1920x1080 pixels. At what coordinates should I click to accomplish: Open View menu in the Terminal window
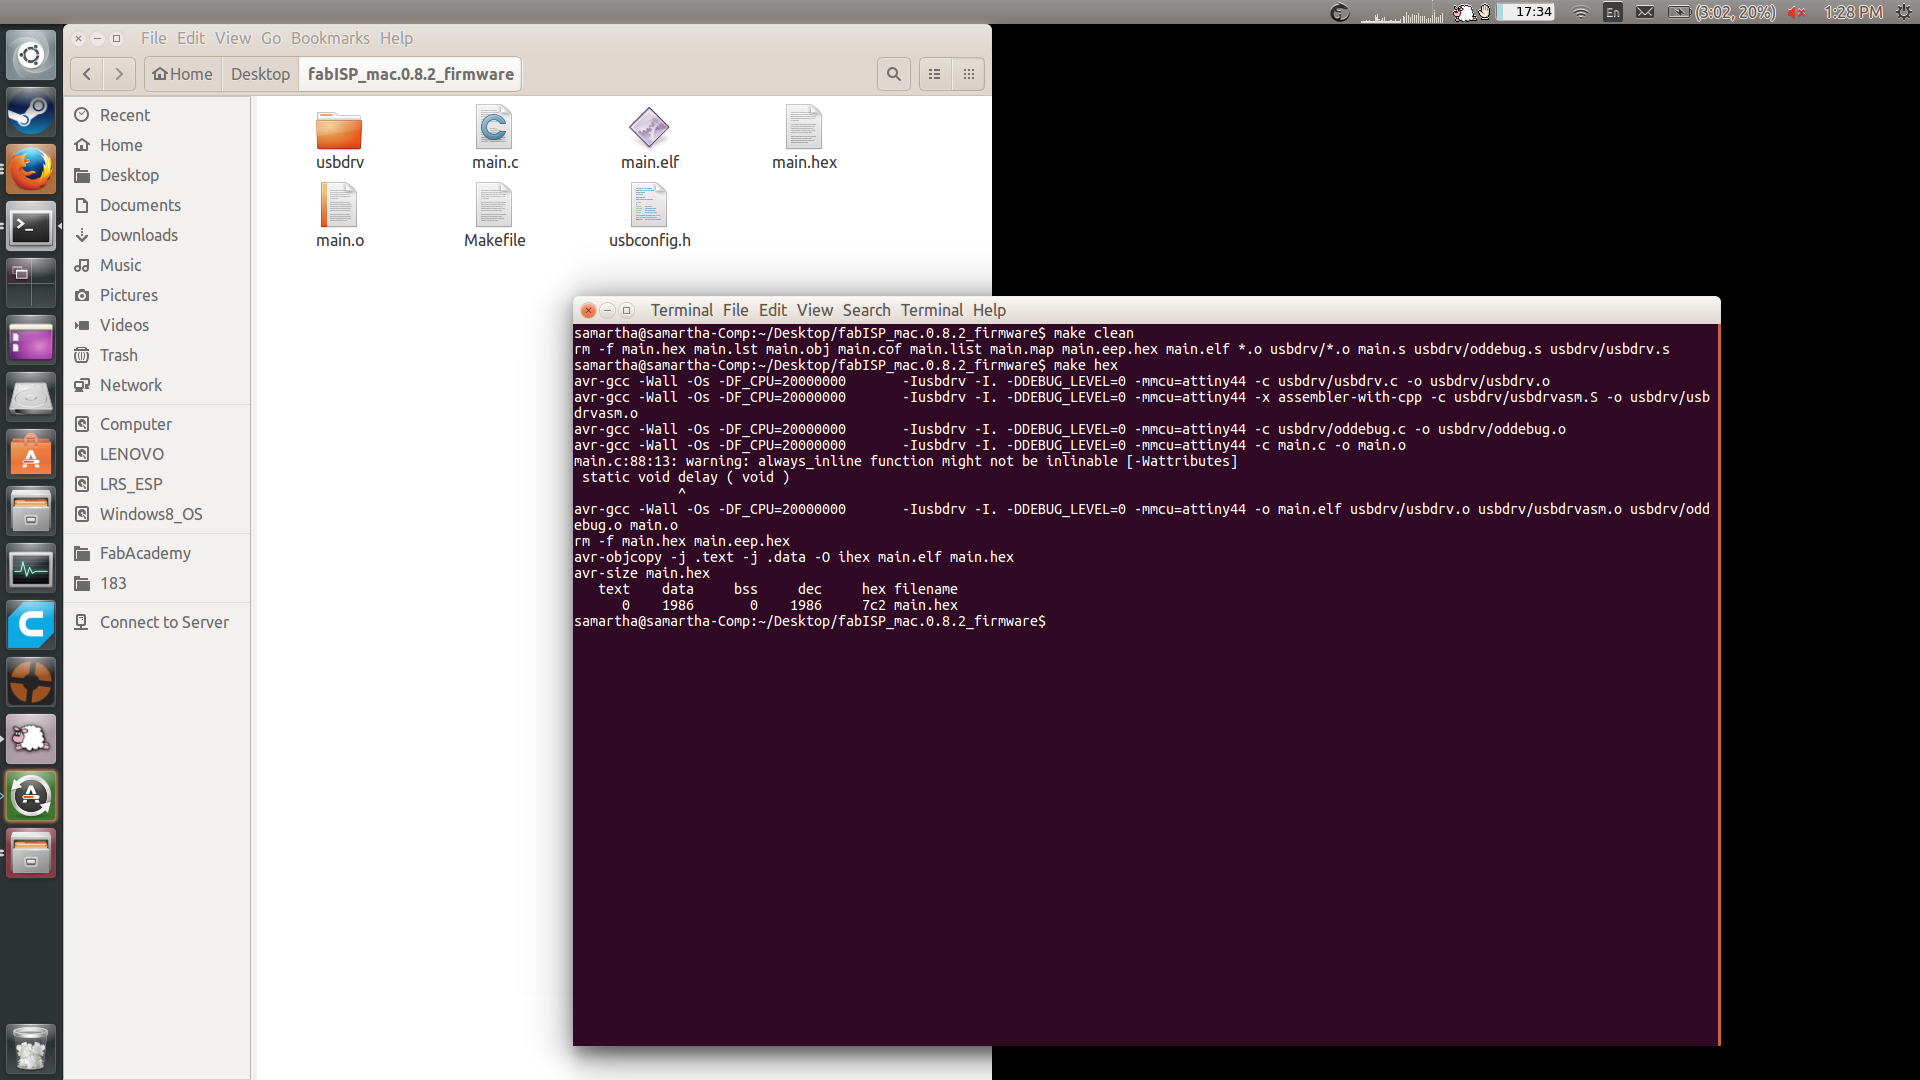point(815,310)
